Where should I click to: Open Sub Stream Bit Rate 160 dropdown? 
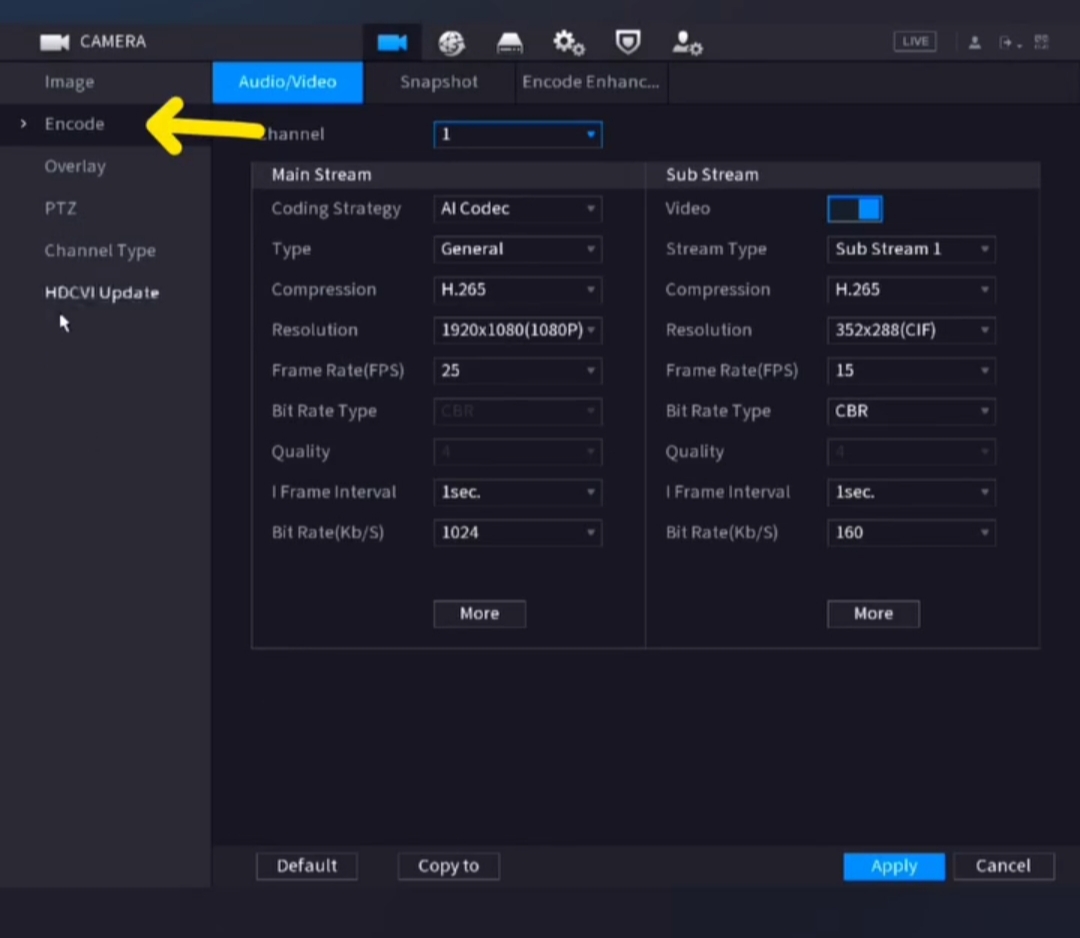(x=911, y=532)
